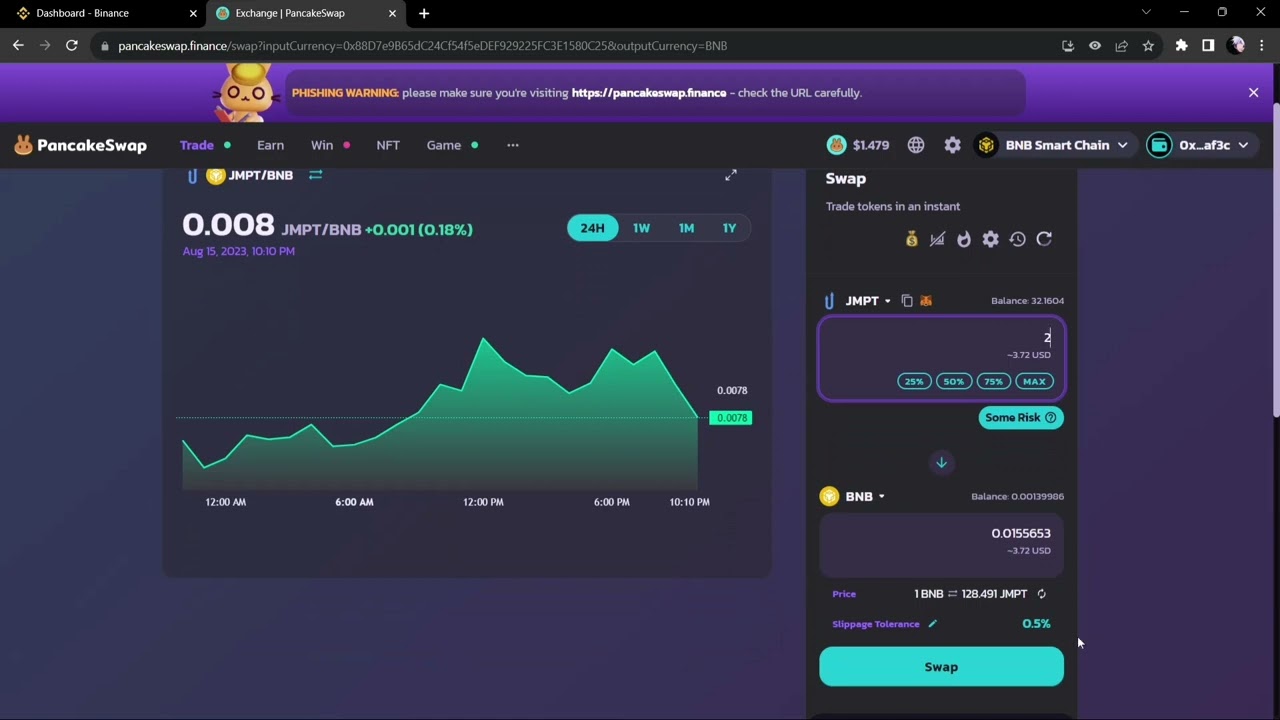The image size is (1280, 720).
Task: Click the CAKE price $1.479
Action: tap(858, 145)
